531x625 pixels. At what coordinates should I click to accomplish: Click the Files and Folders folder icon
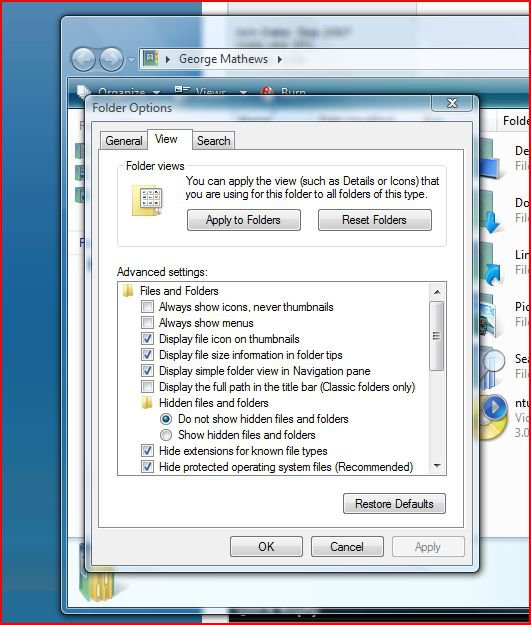128,291
